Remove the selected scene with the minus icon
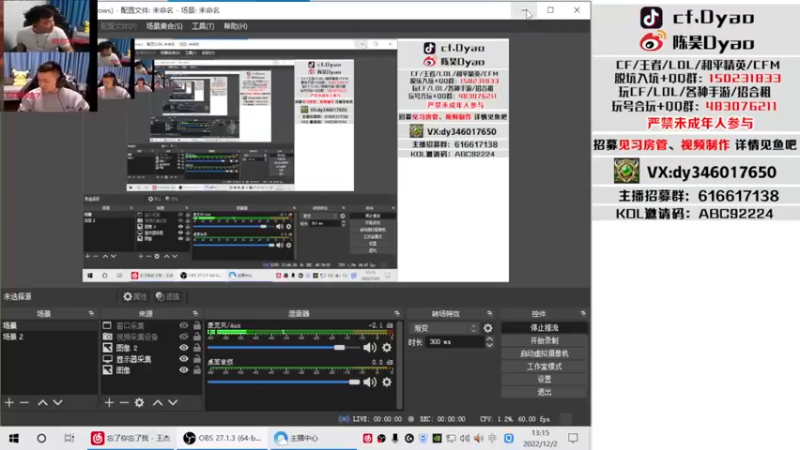 pos(24,403)
